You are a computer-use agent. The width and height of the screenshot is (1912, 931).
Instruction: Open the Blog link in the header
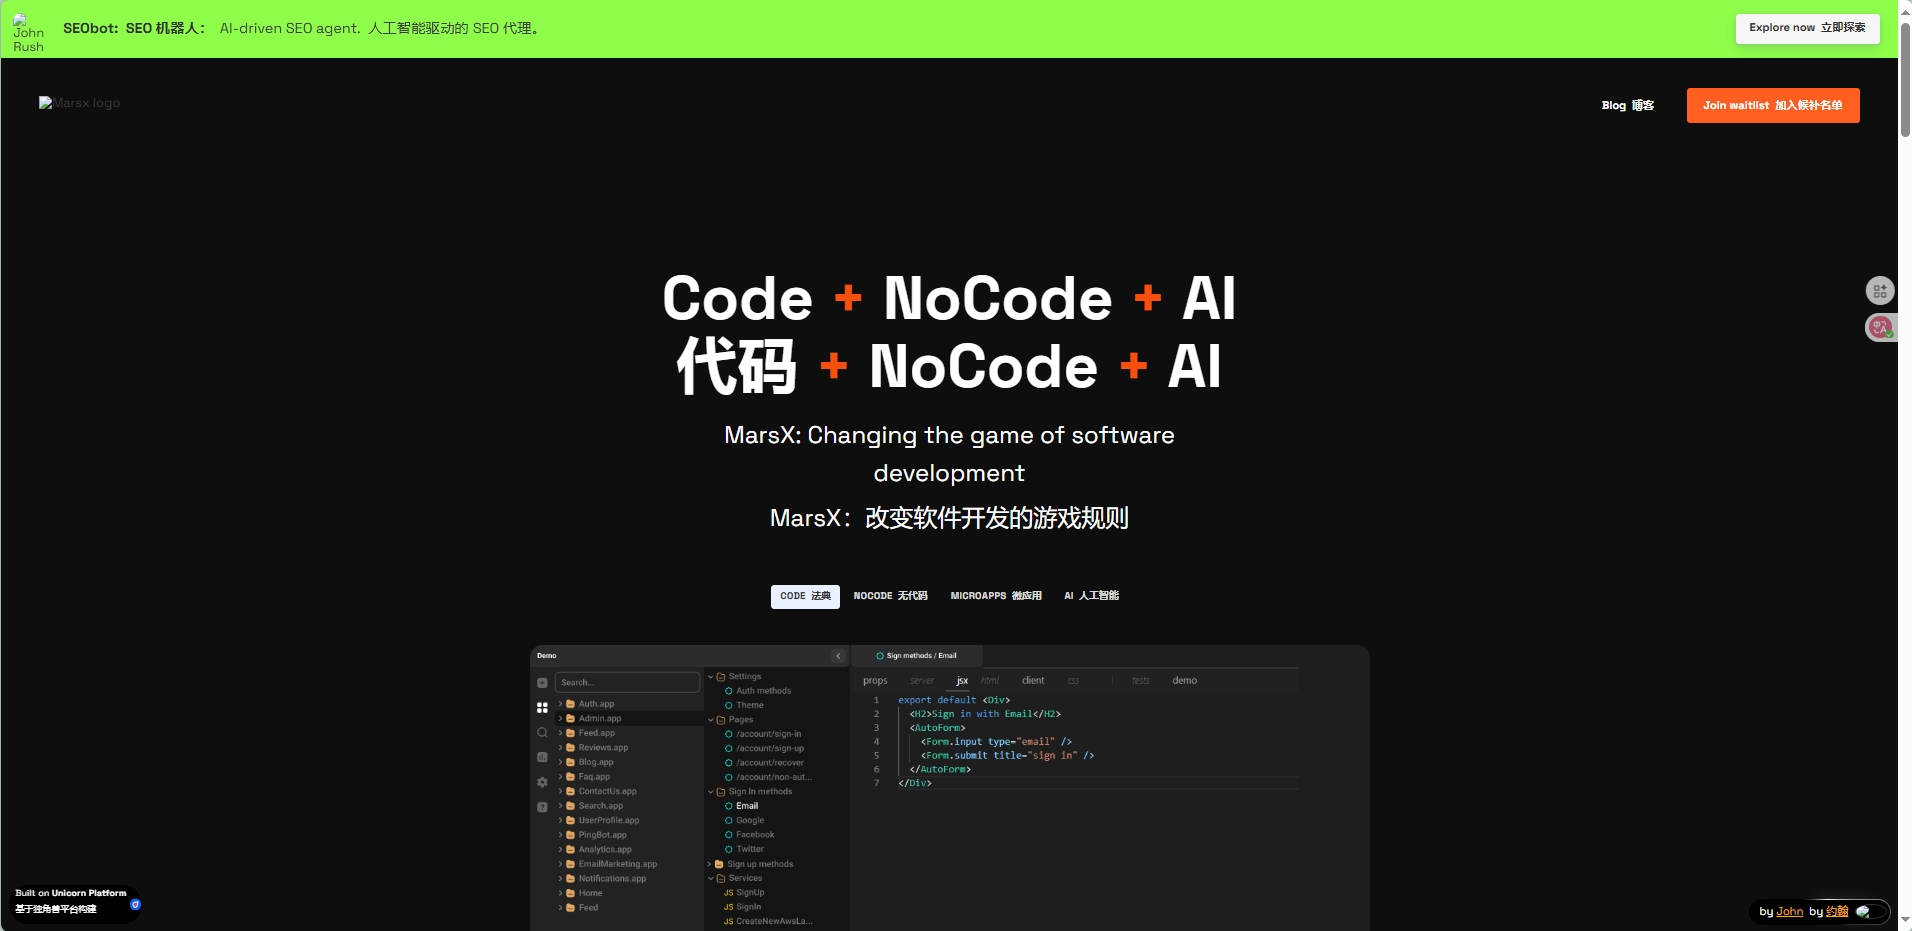[1627, 106]
